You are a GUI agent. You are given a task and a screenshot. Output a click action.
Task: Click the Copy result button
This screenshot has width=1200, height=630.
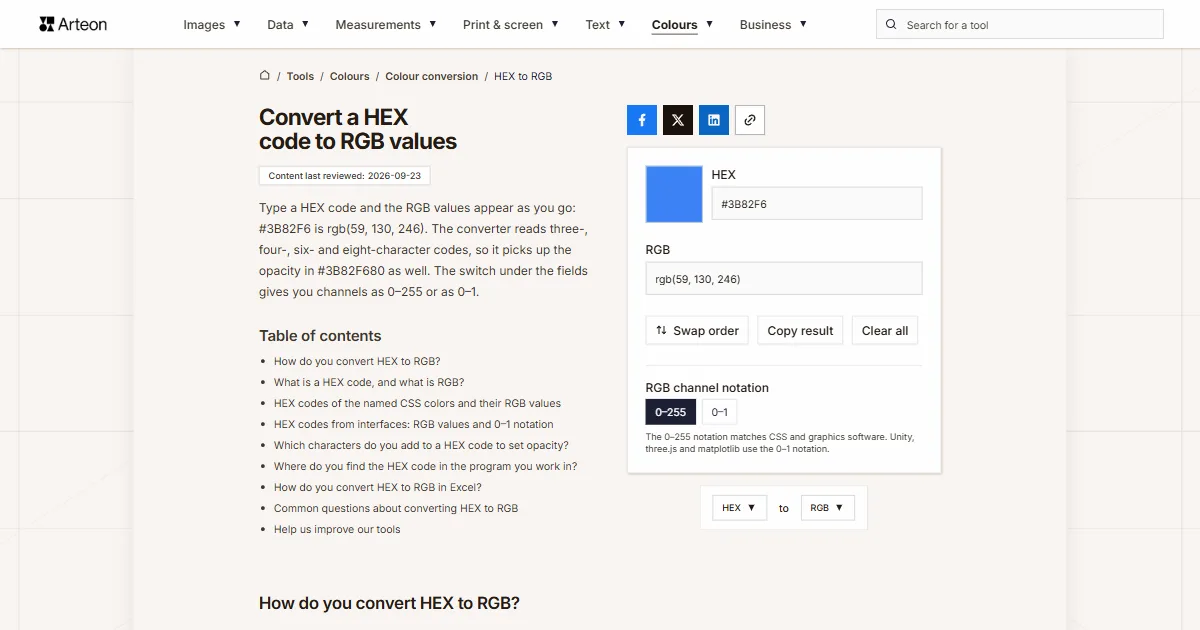click(800, 331)
